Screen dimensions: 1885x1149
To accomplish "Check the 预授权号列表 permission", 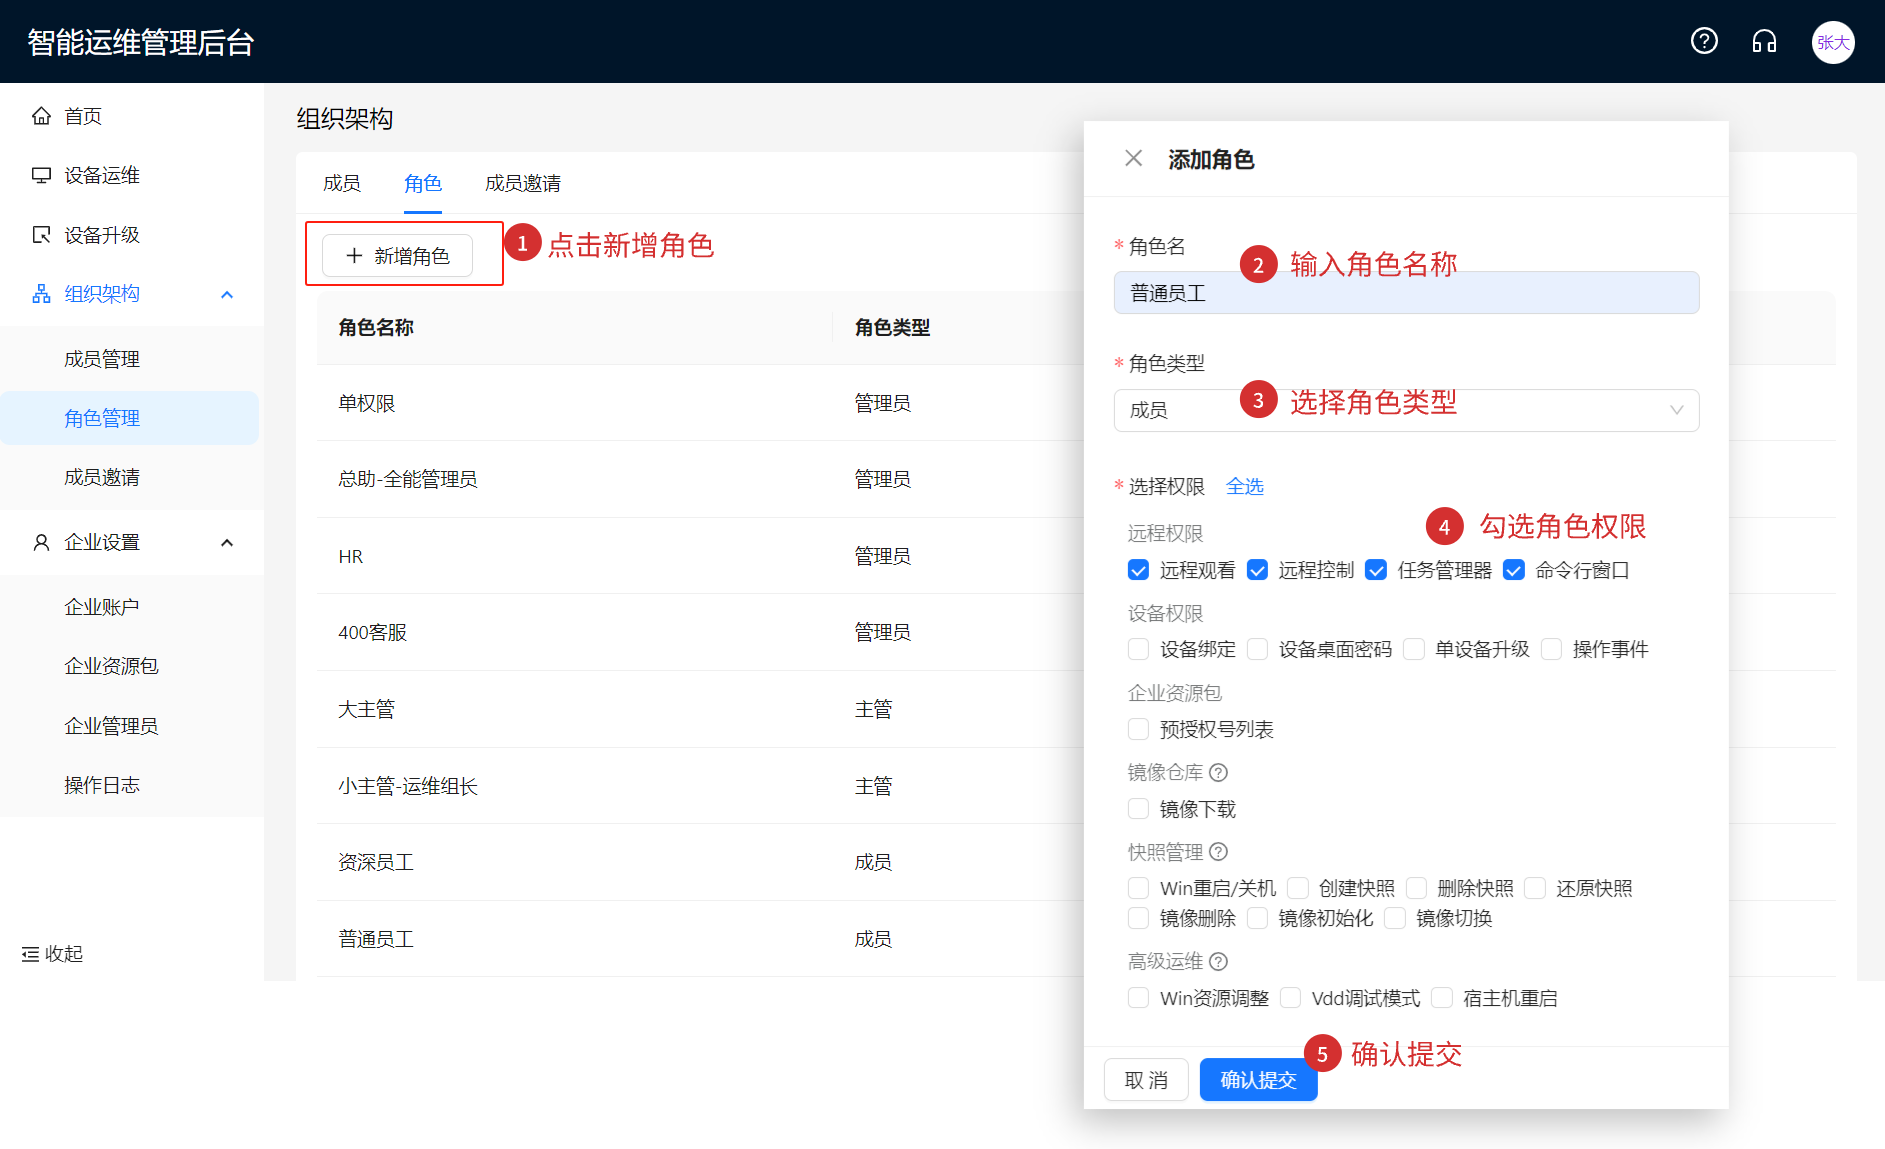I will pos(1138,729).
